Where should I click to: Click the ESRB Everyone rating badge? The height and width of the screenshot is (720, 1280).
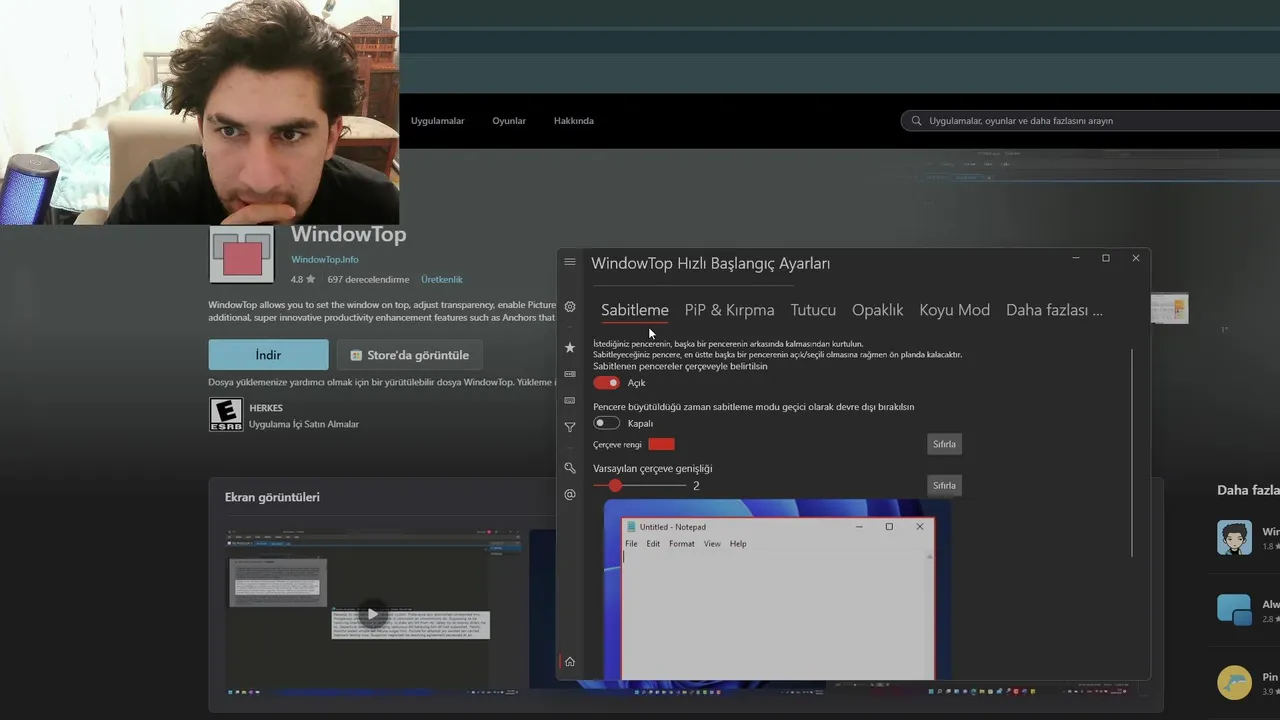coord(226,415)
